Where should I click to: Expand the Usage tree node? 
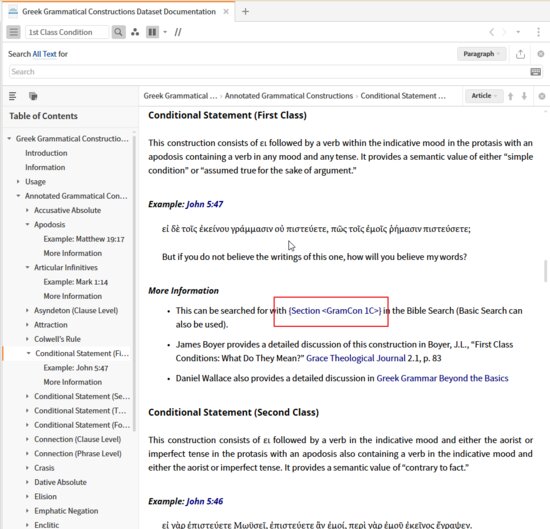(18, 181)
